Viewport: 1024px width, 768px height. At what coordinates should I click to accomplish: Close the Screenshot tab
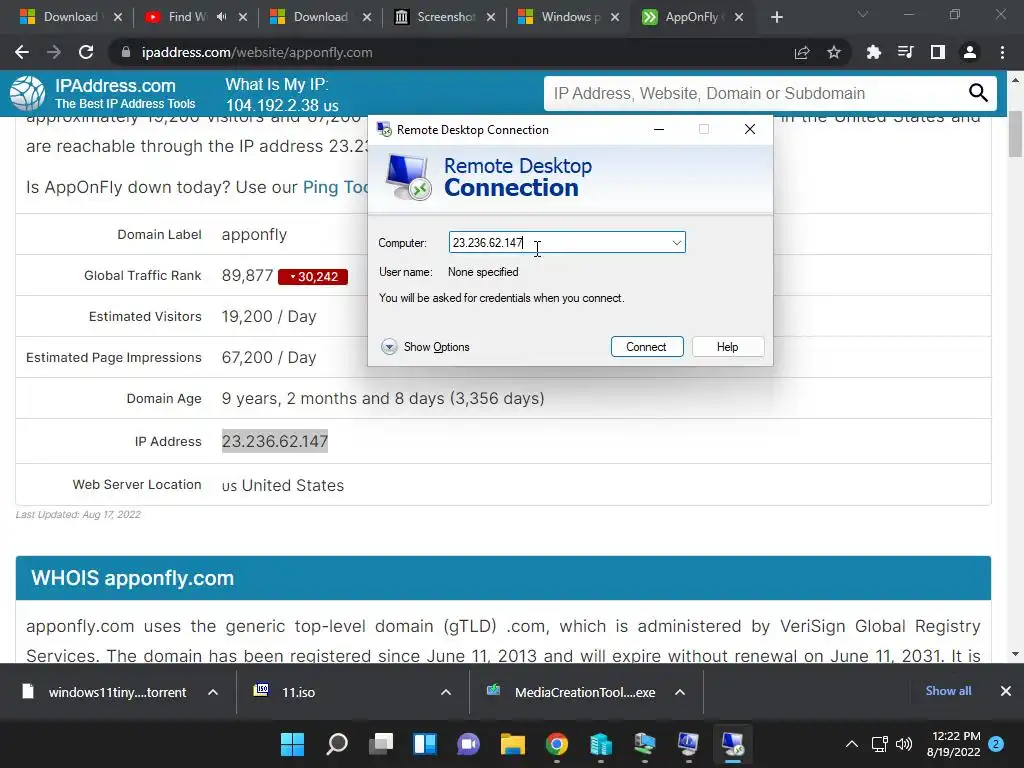click(x=491, y=17)
